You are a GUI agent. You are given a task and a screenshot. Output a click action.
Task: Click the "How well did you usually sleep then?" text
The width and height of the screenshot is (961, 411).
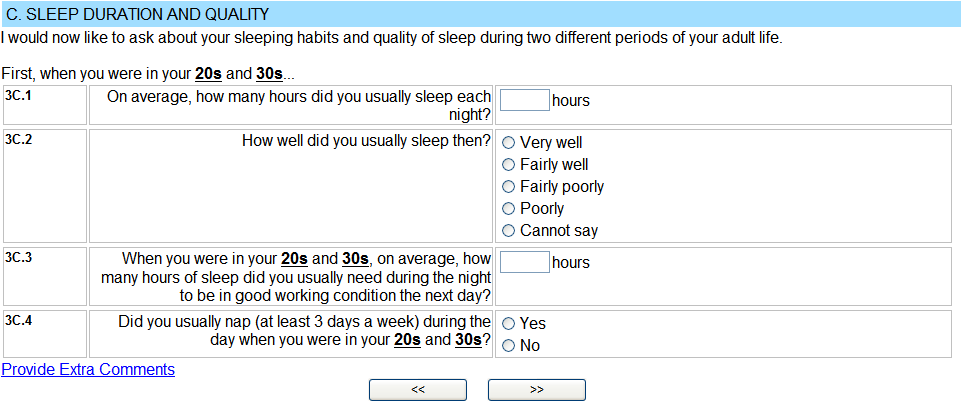coord(366,141)
